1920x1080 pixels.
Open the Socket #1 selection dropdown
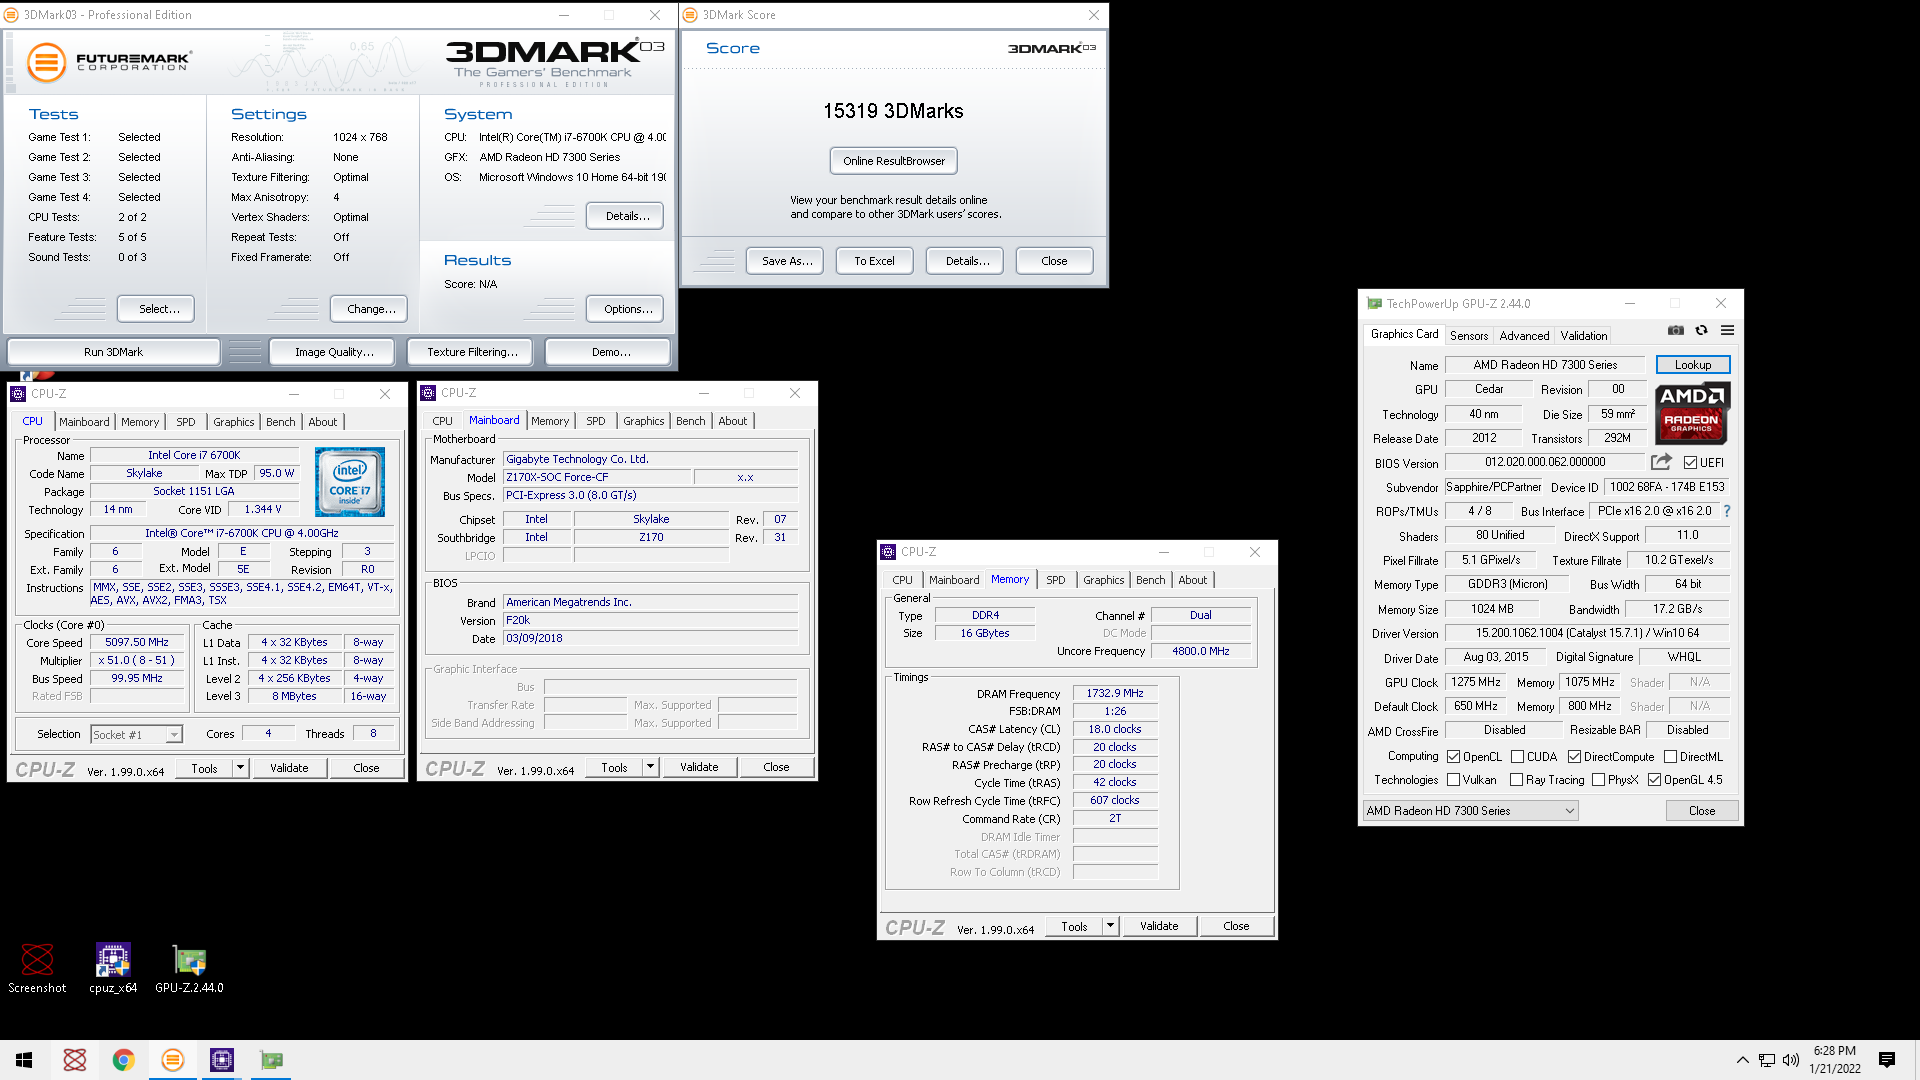point(137,734)
